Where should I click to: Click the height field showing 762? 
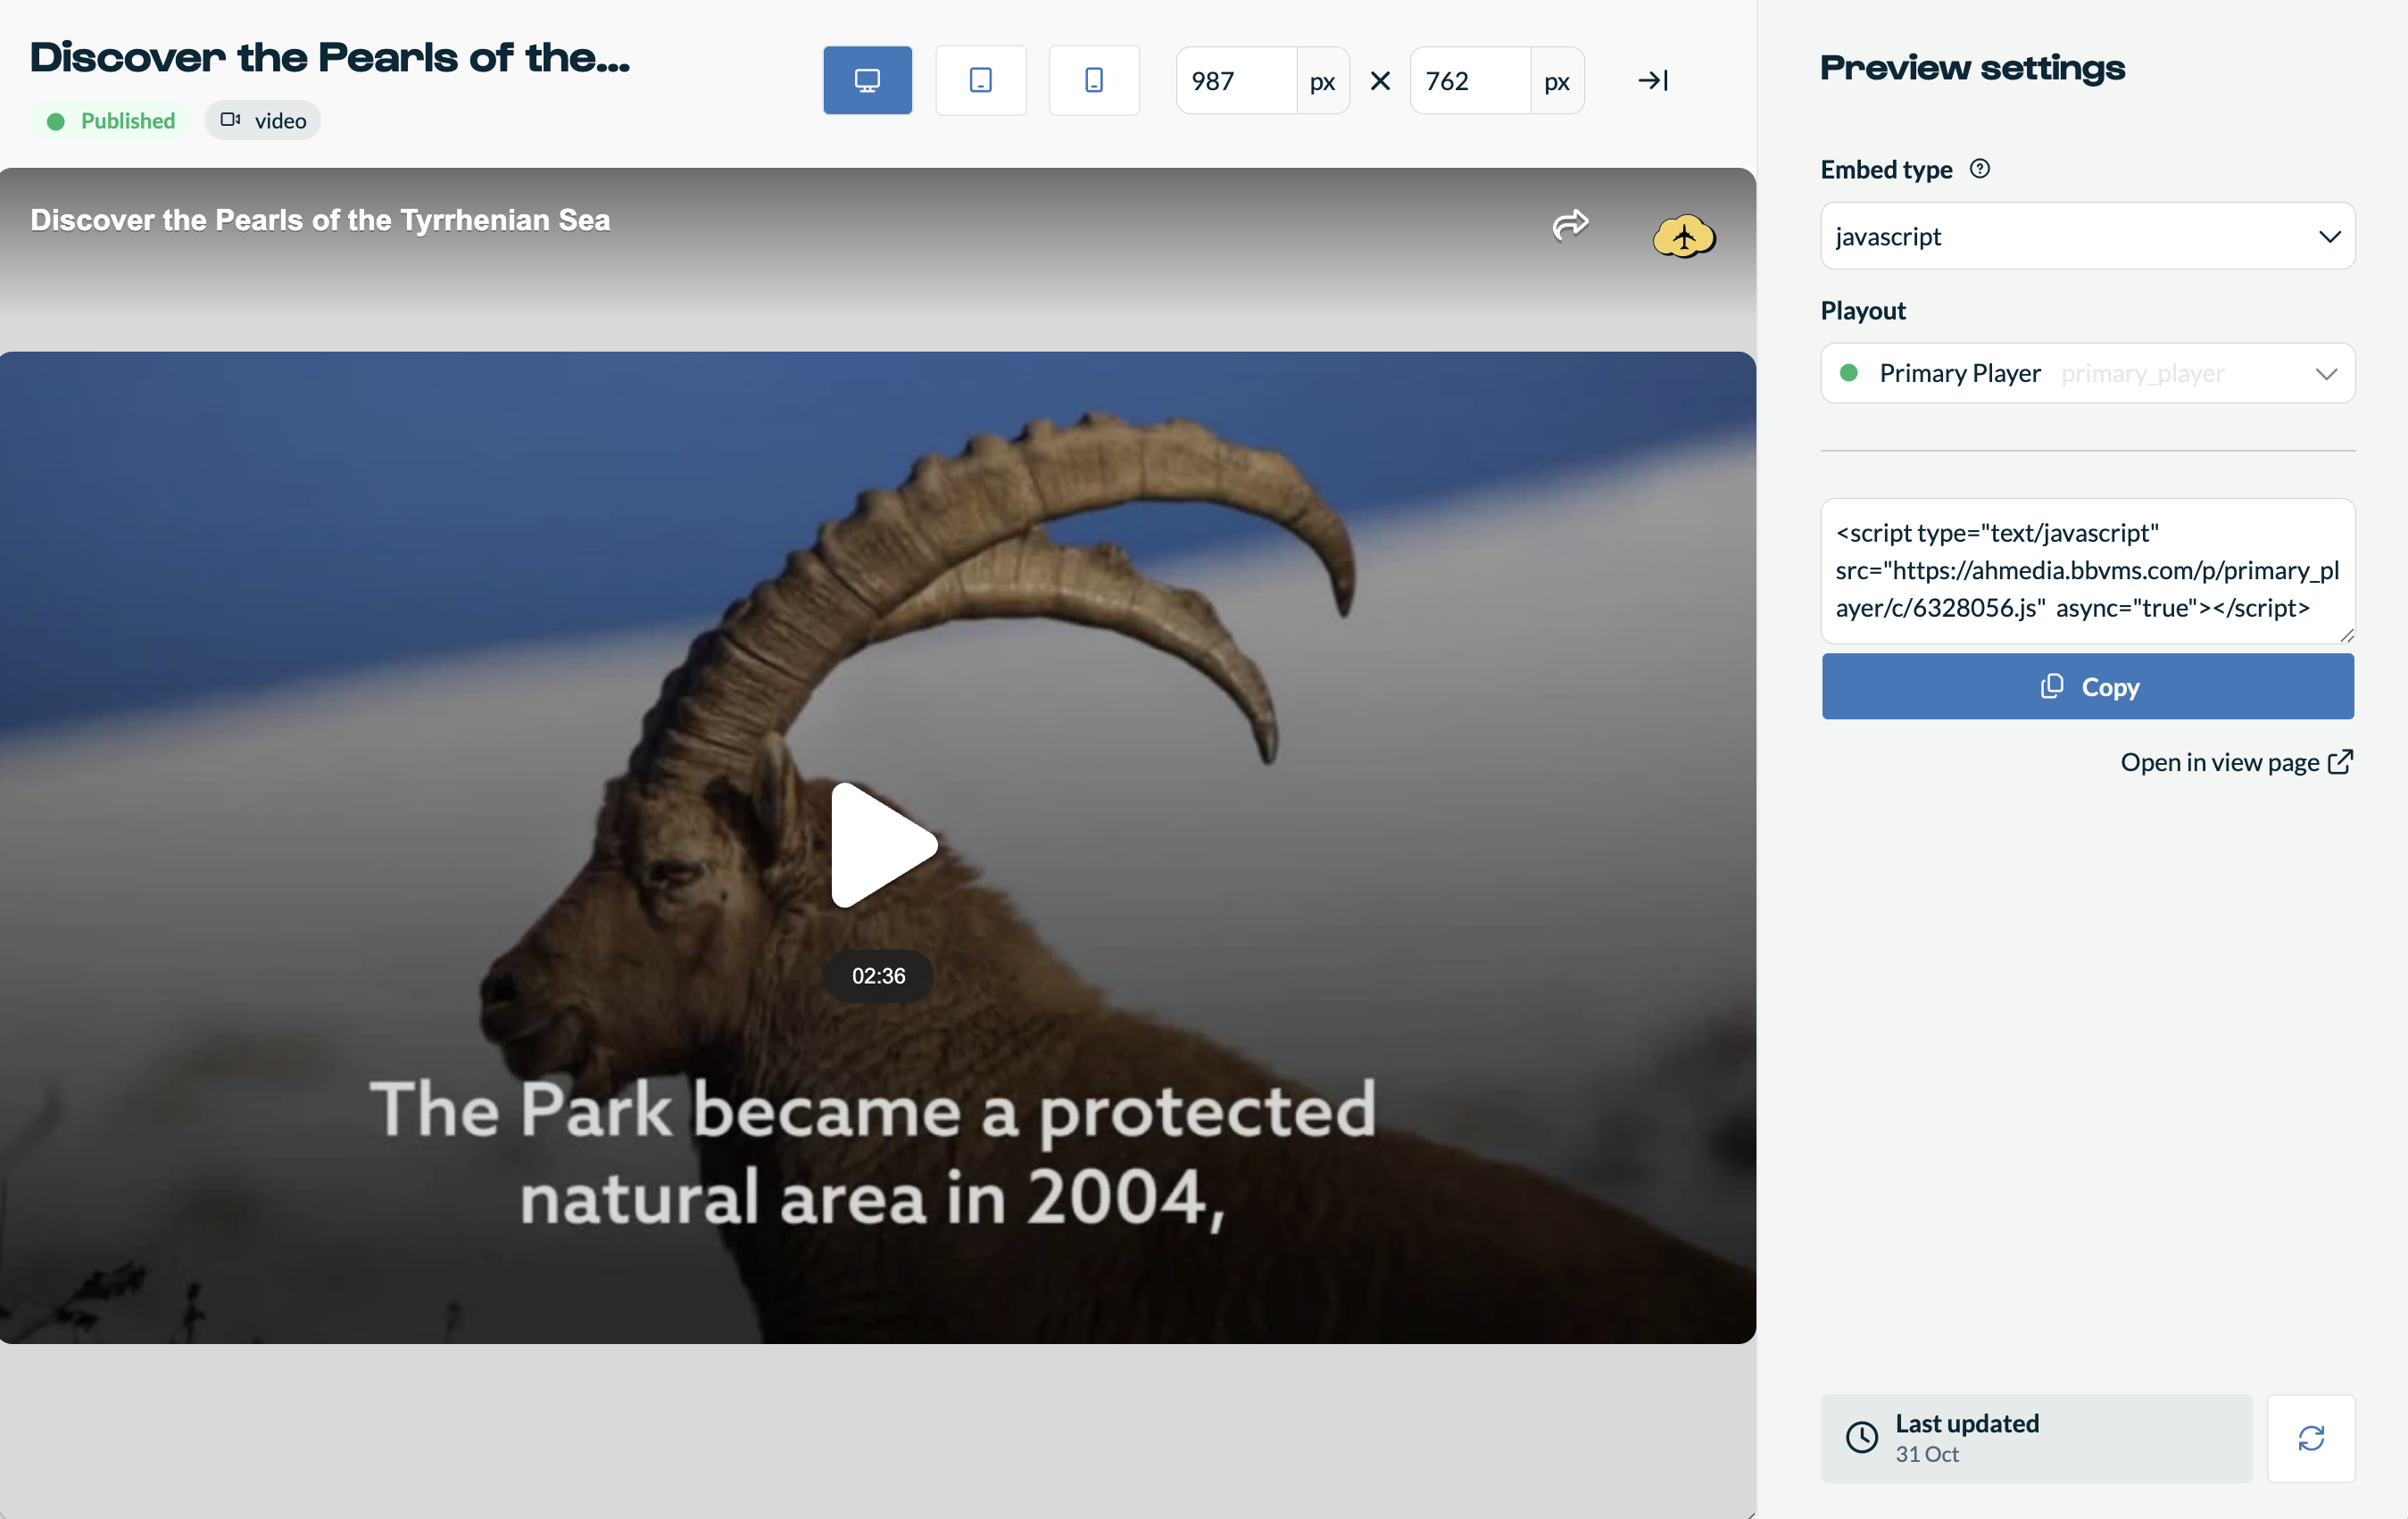(1469, 81)
